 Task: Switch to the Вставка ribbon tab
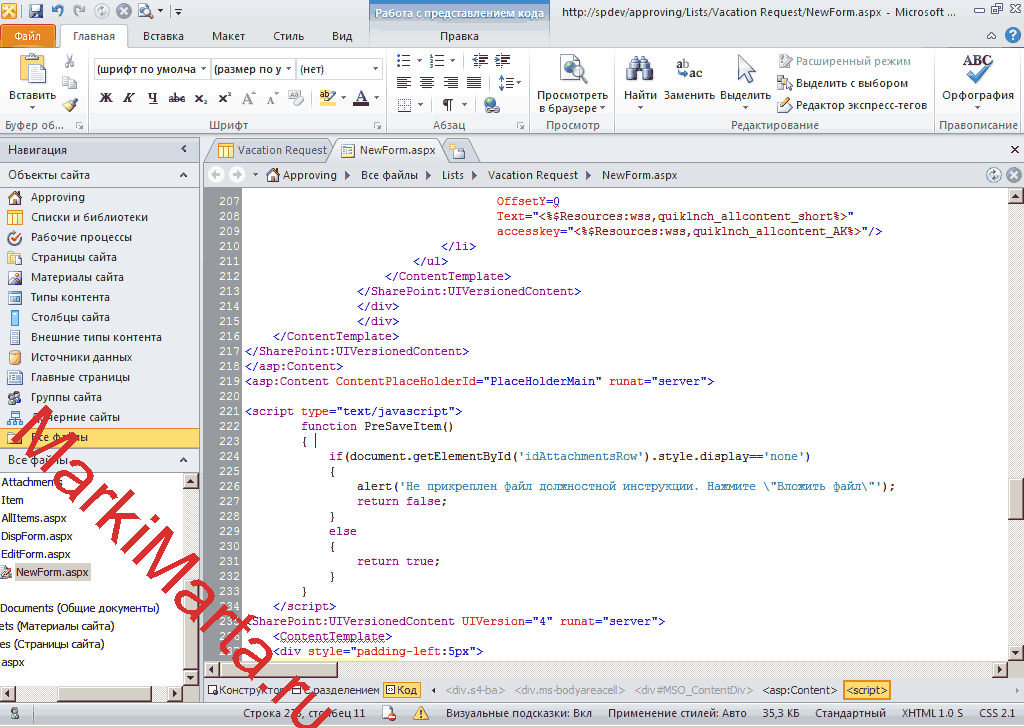pos(163,37)
